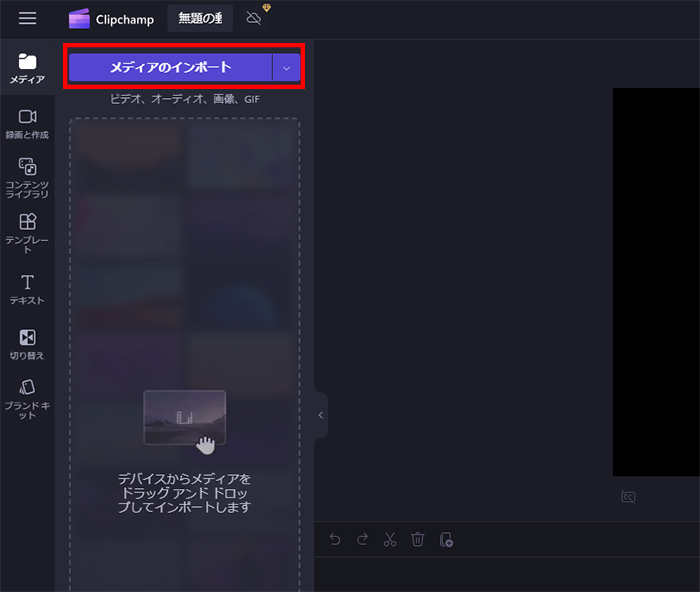Click メディアのインポート button

click(x=171, y=67)
